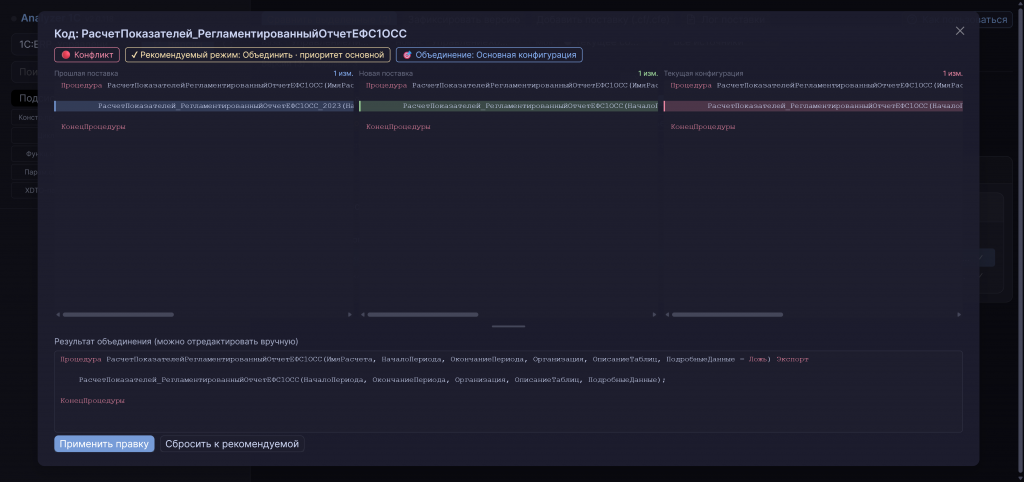The height and width of the screenshot is (482, 1024).
Task: Click horizontal scrollbar thumb of Текущая конфигурация pane
Action: tap(728, 315)
